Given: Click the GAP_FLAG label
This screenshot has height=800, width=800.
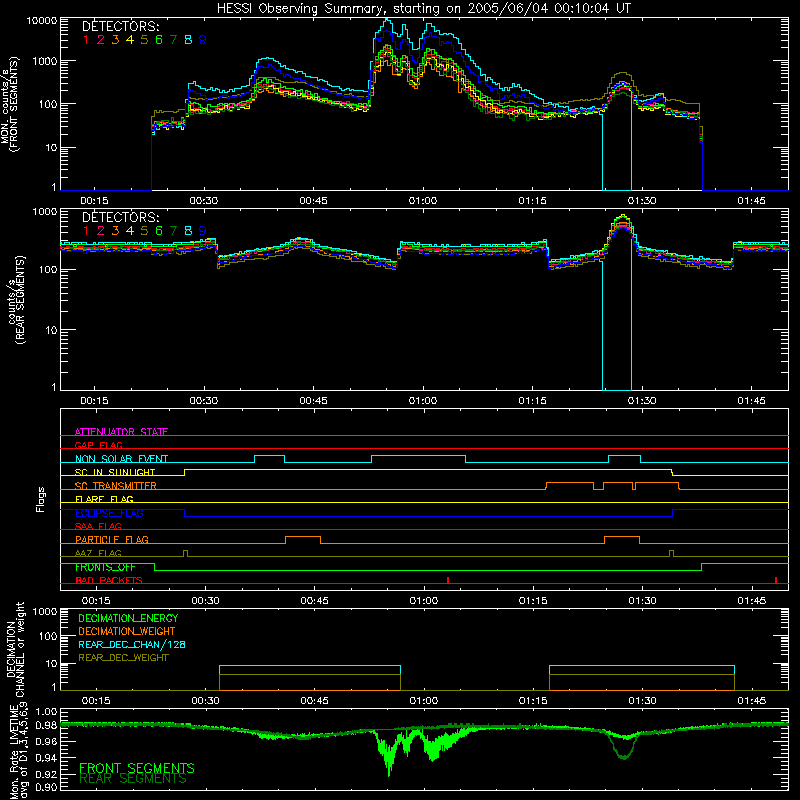Looking at the screenshot, I should [x=98, y=445].
